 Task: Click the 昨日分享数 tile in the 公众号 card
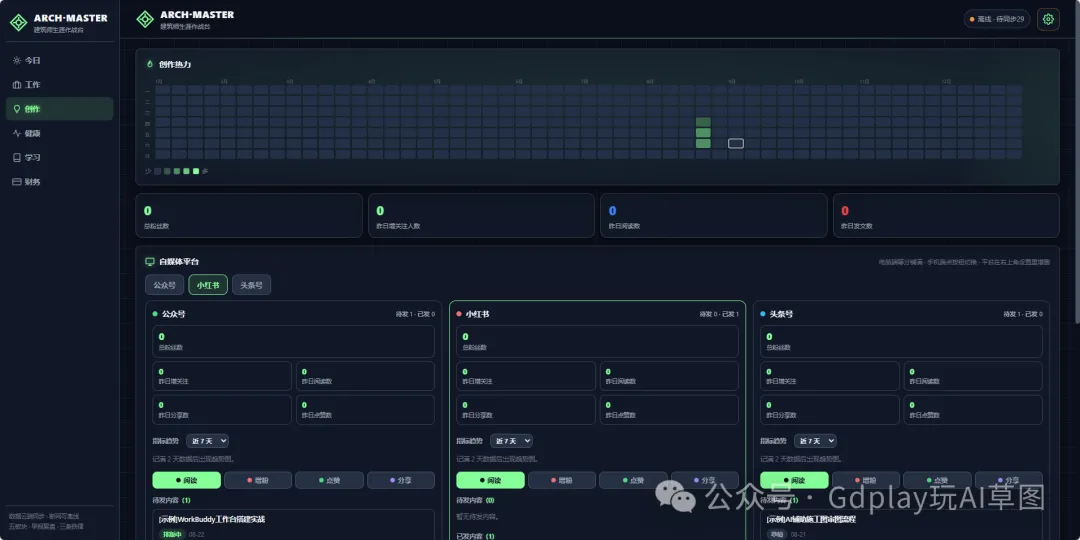(x=222, y=410)
